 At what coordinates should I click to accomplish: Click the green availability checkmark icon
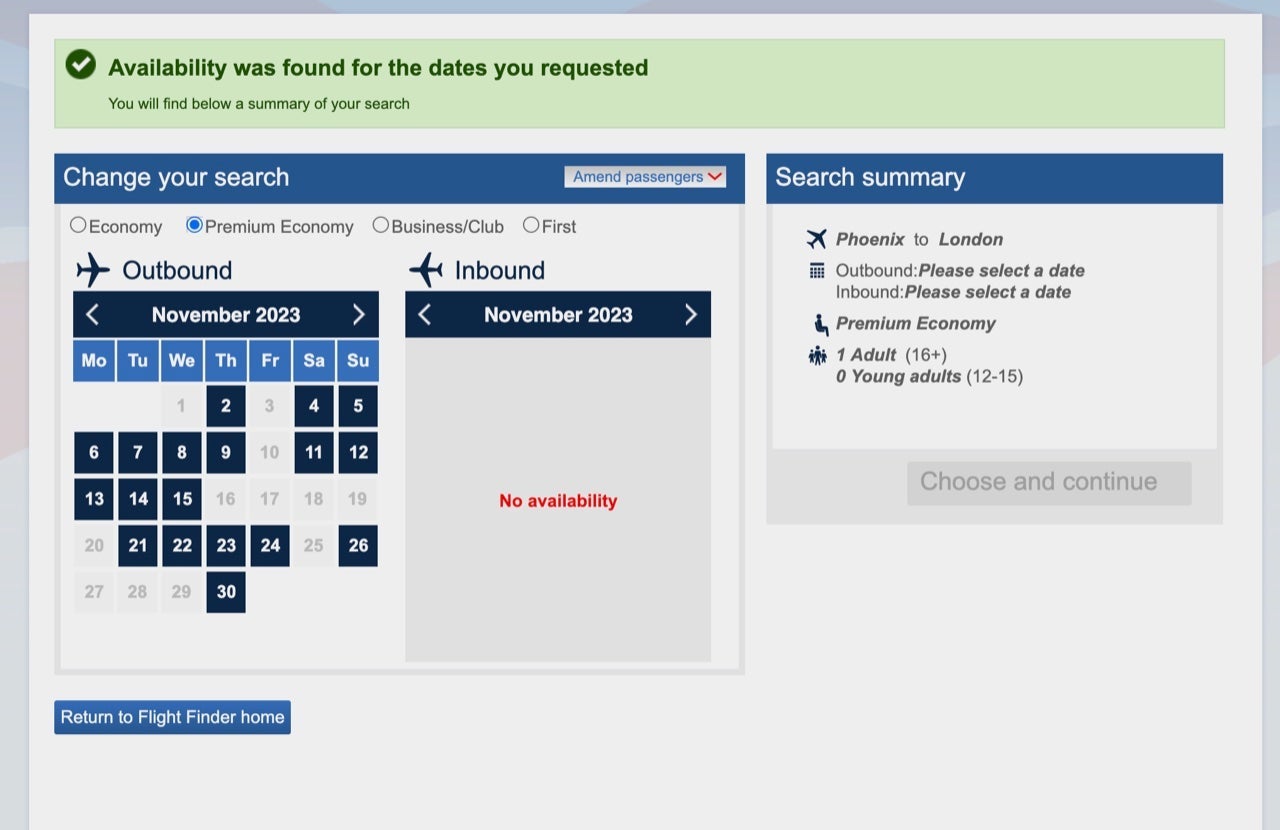click(80, 65)
